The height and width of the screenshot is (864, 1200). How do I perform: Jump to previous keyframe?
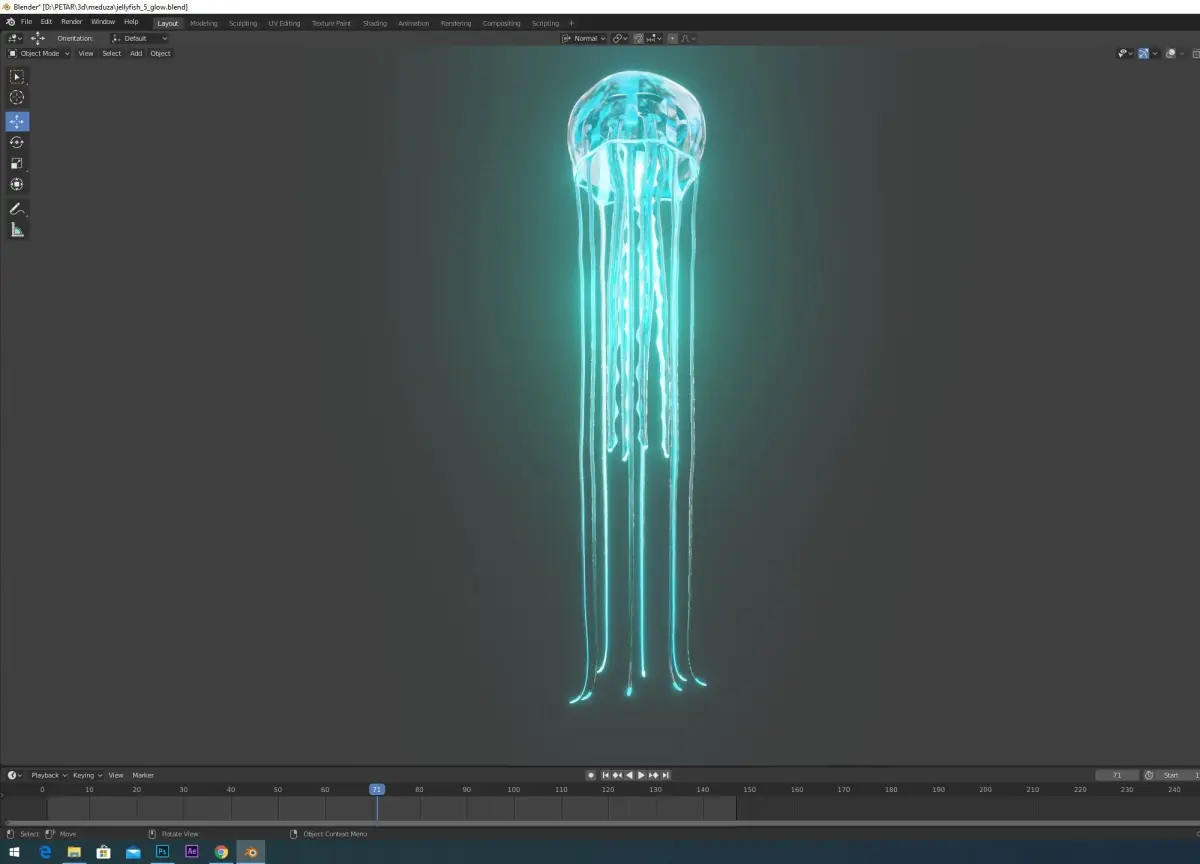617,775
